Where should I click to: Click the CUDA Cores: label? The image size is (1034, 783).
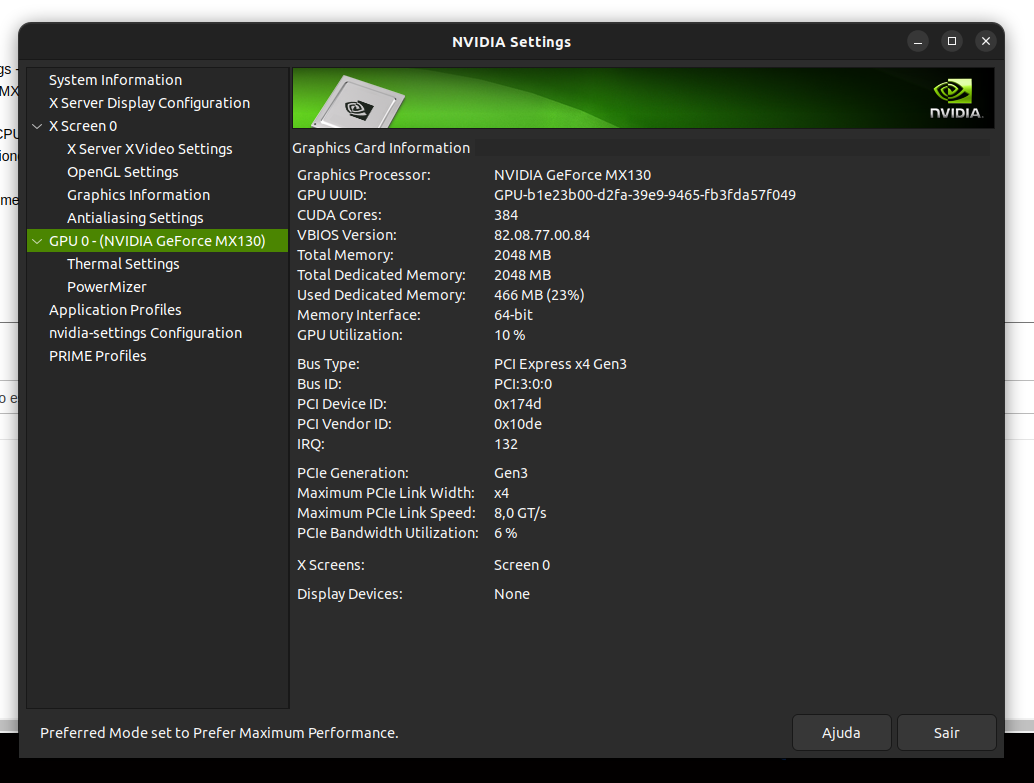340,215
